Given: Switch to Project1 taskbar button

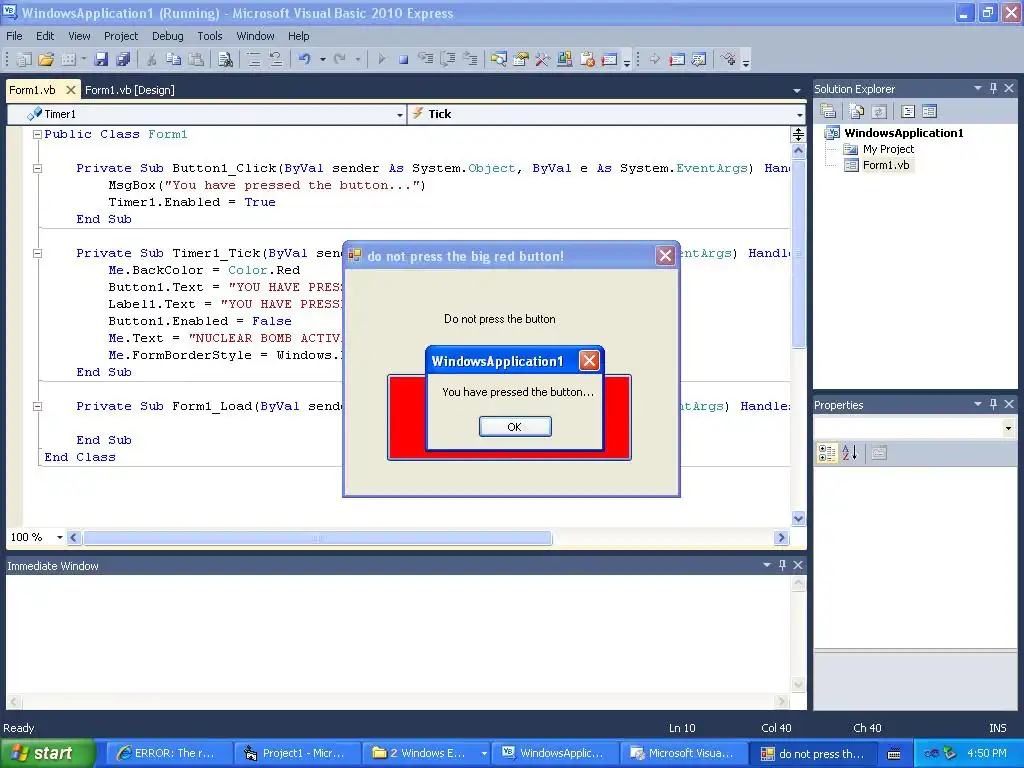Looking at the screenshot, I should (x=296, y=754).
